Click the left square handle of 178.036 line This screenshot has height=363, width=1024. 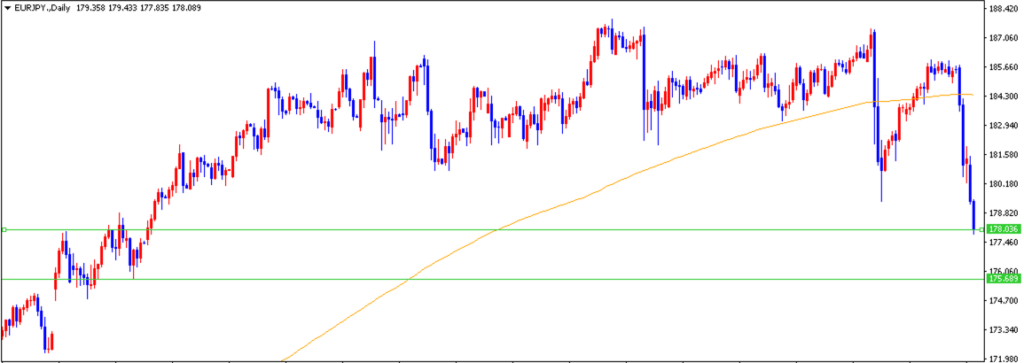pos(4,229)
